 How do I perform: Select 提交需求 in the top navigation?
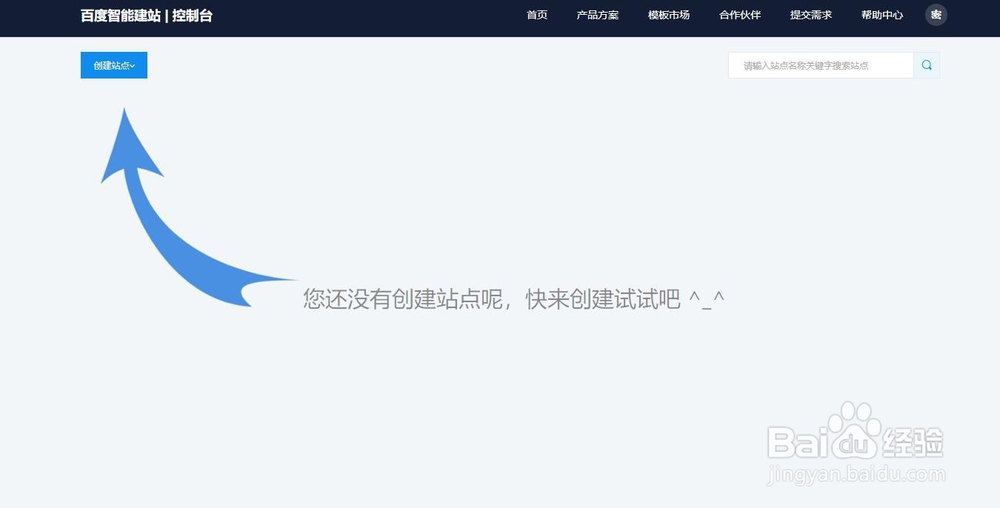(811, 15)
